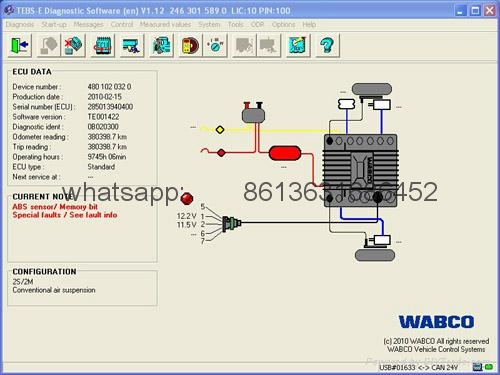Screen dimensions: 500x375
Task: Open the System menu
Action: click(209, 25)
